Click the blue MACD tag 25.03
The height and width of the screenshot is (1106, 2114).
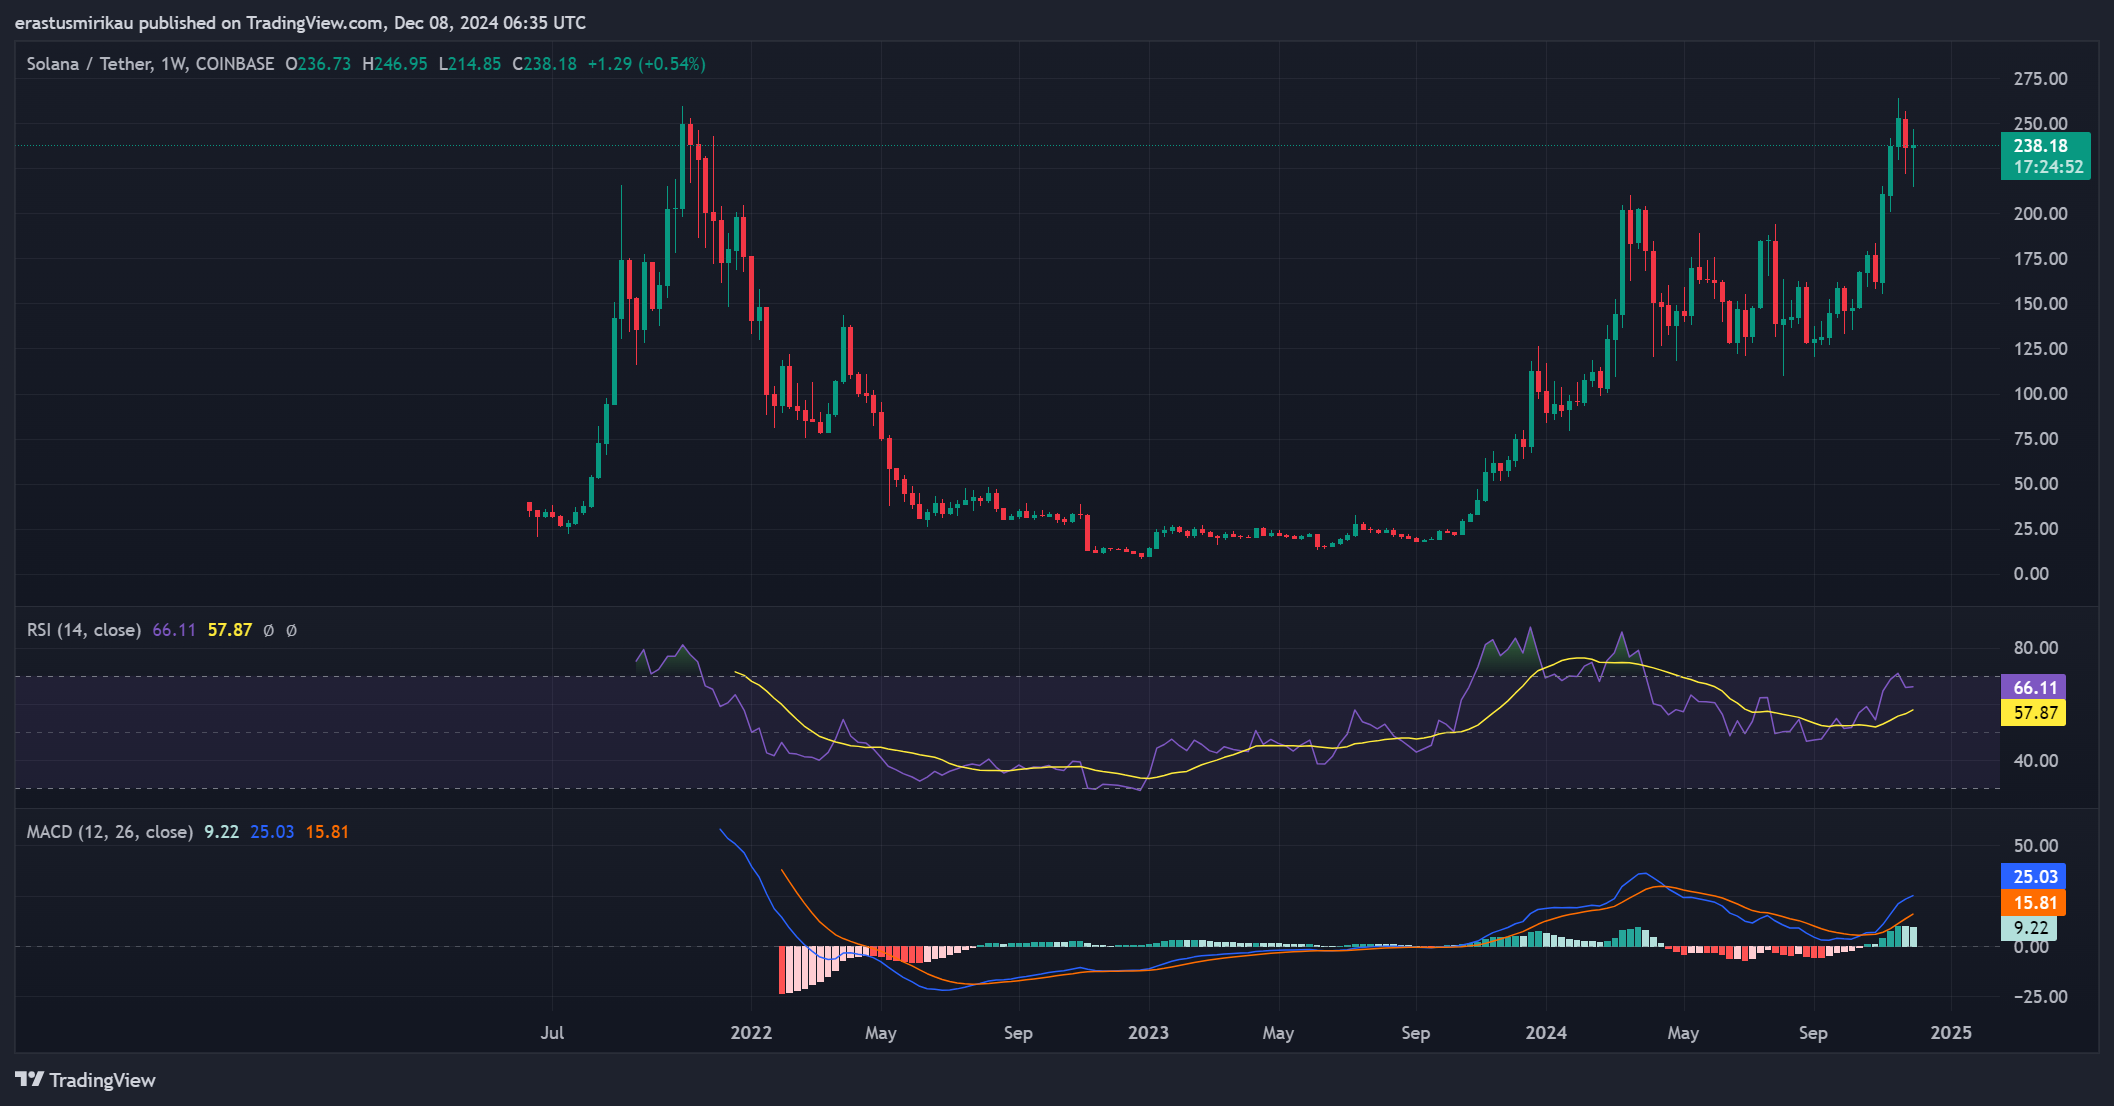(2034, 877)
